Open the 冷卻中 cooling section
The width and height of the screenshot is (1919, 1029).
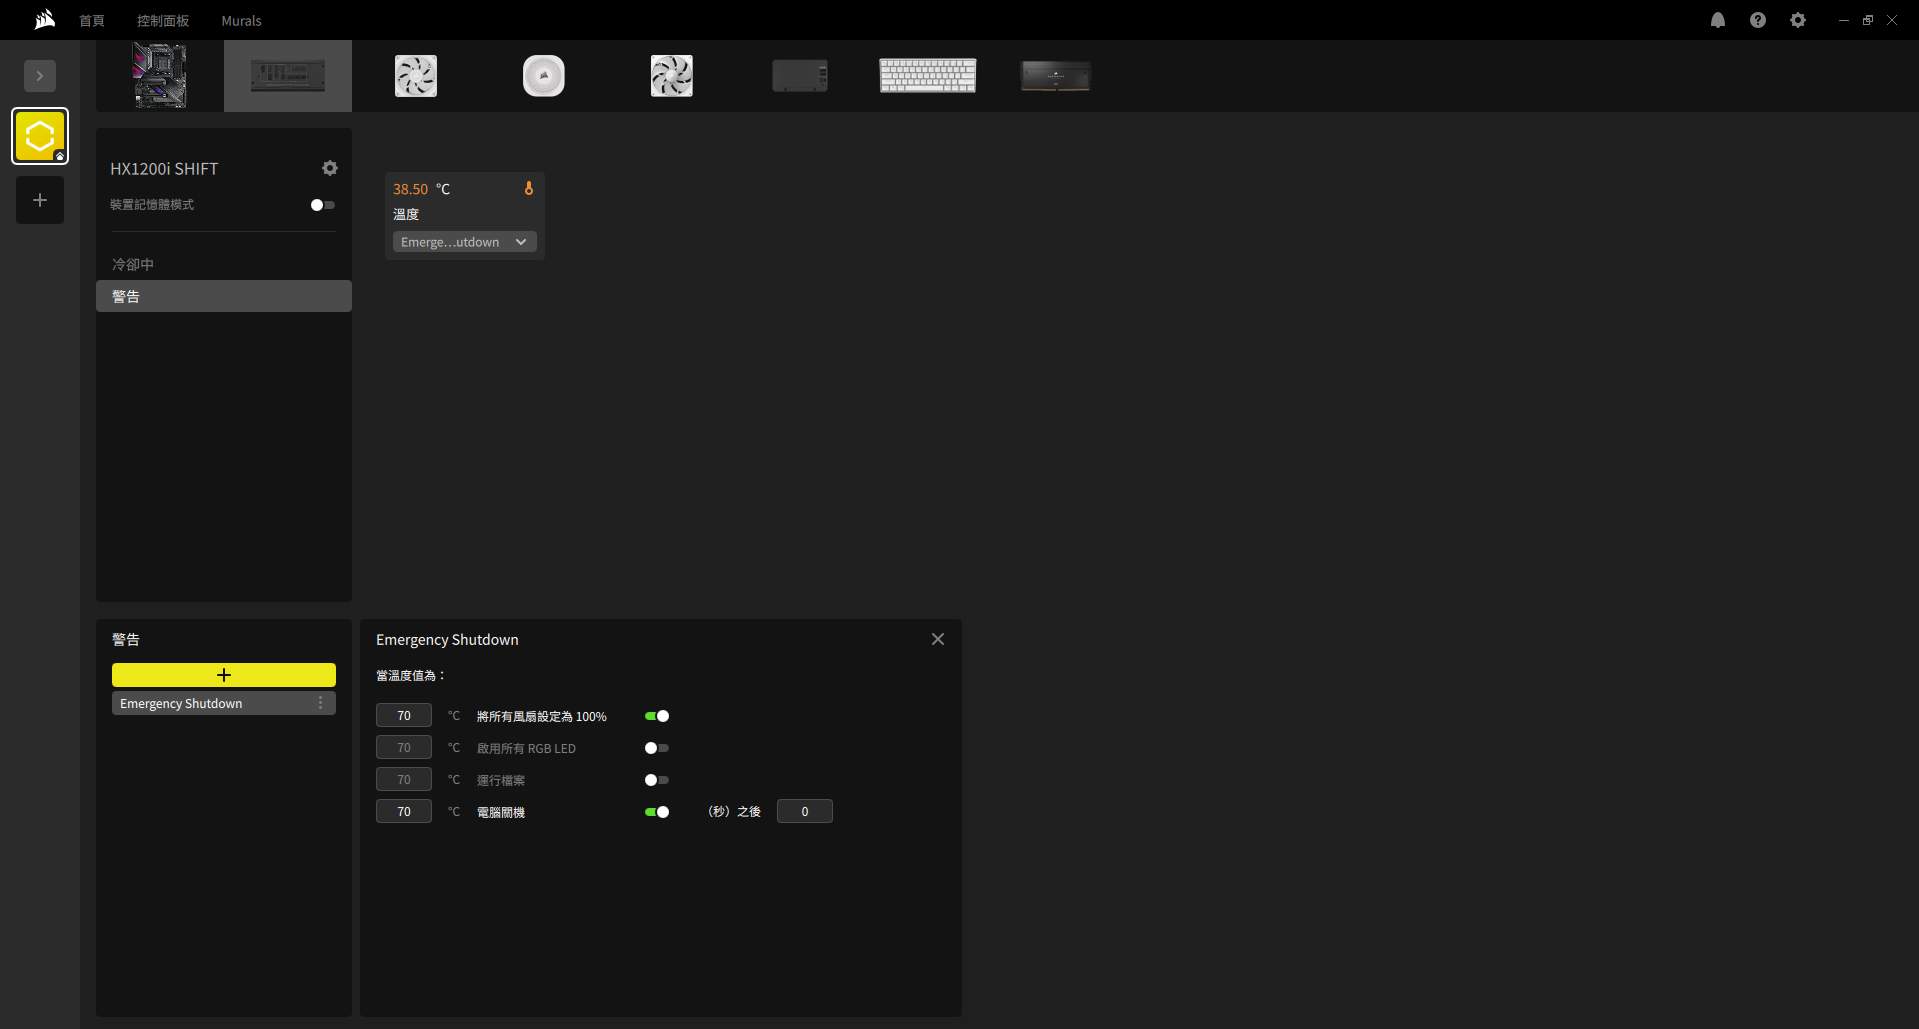[133, 265]
